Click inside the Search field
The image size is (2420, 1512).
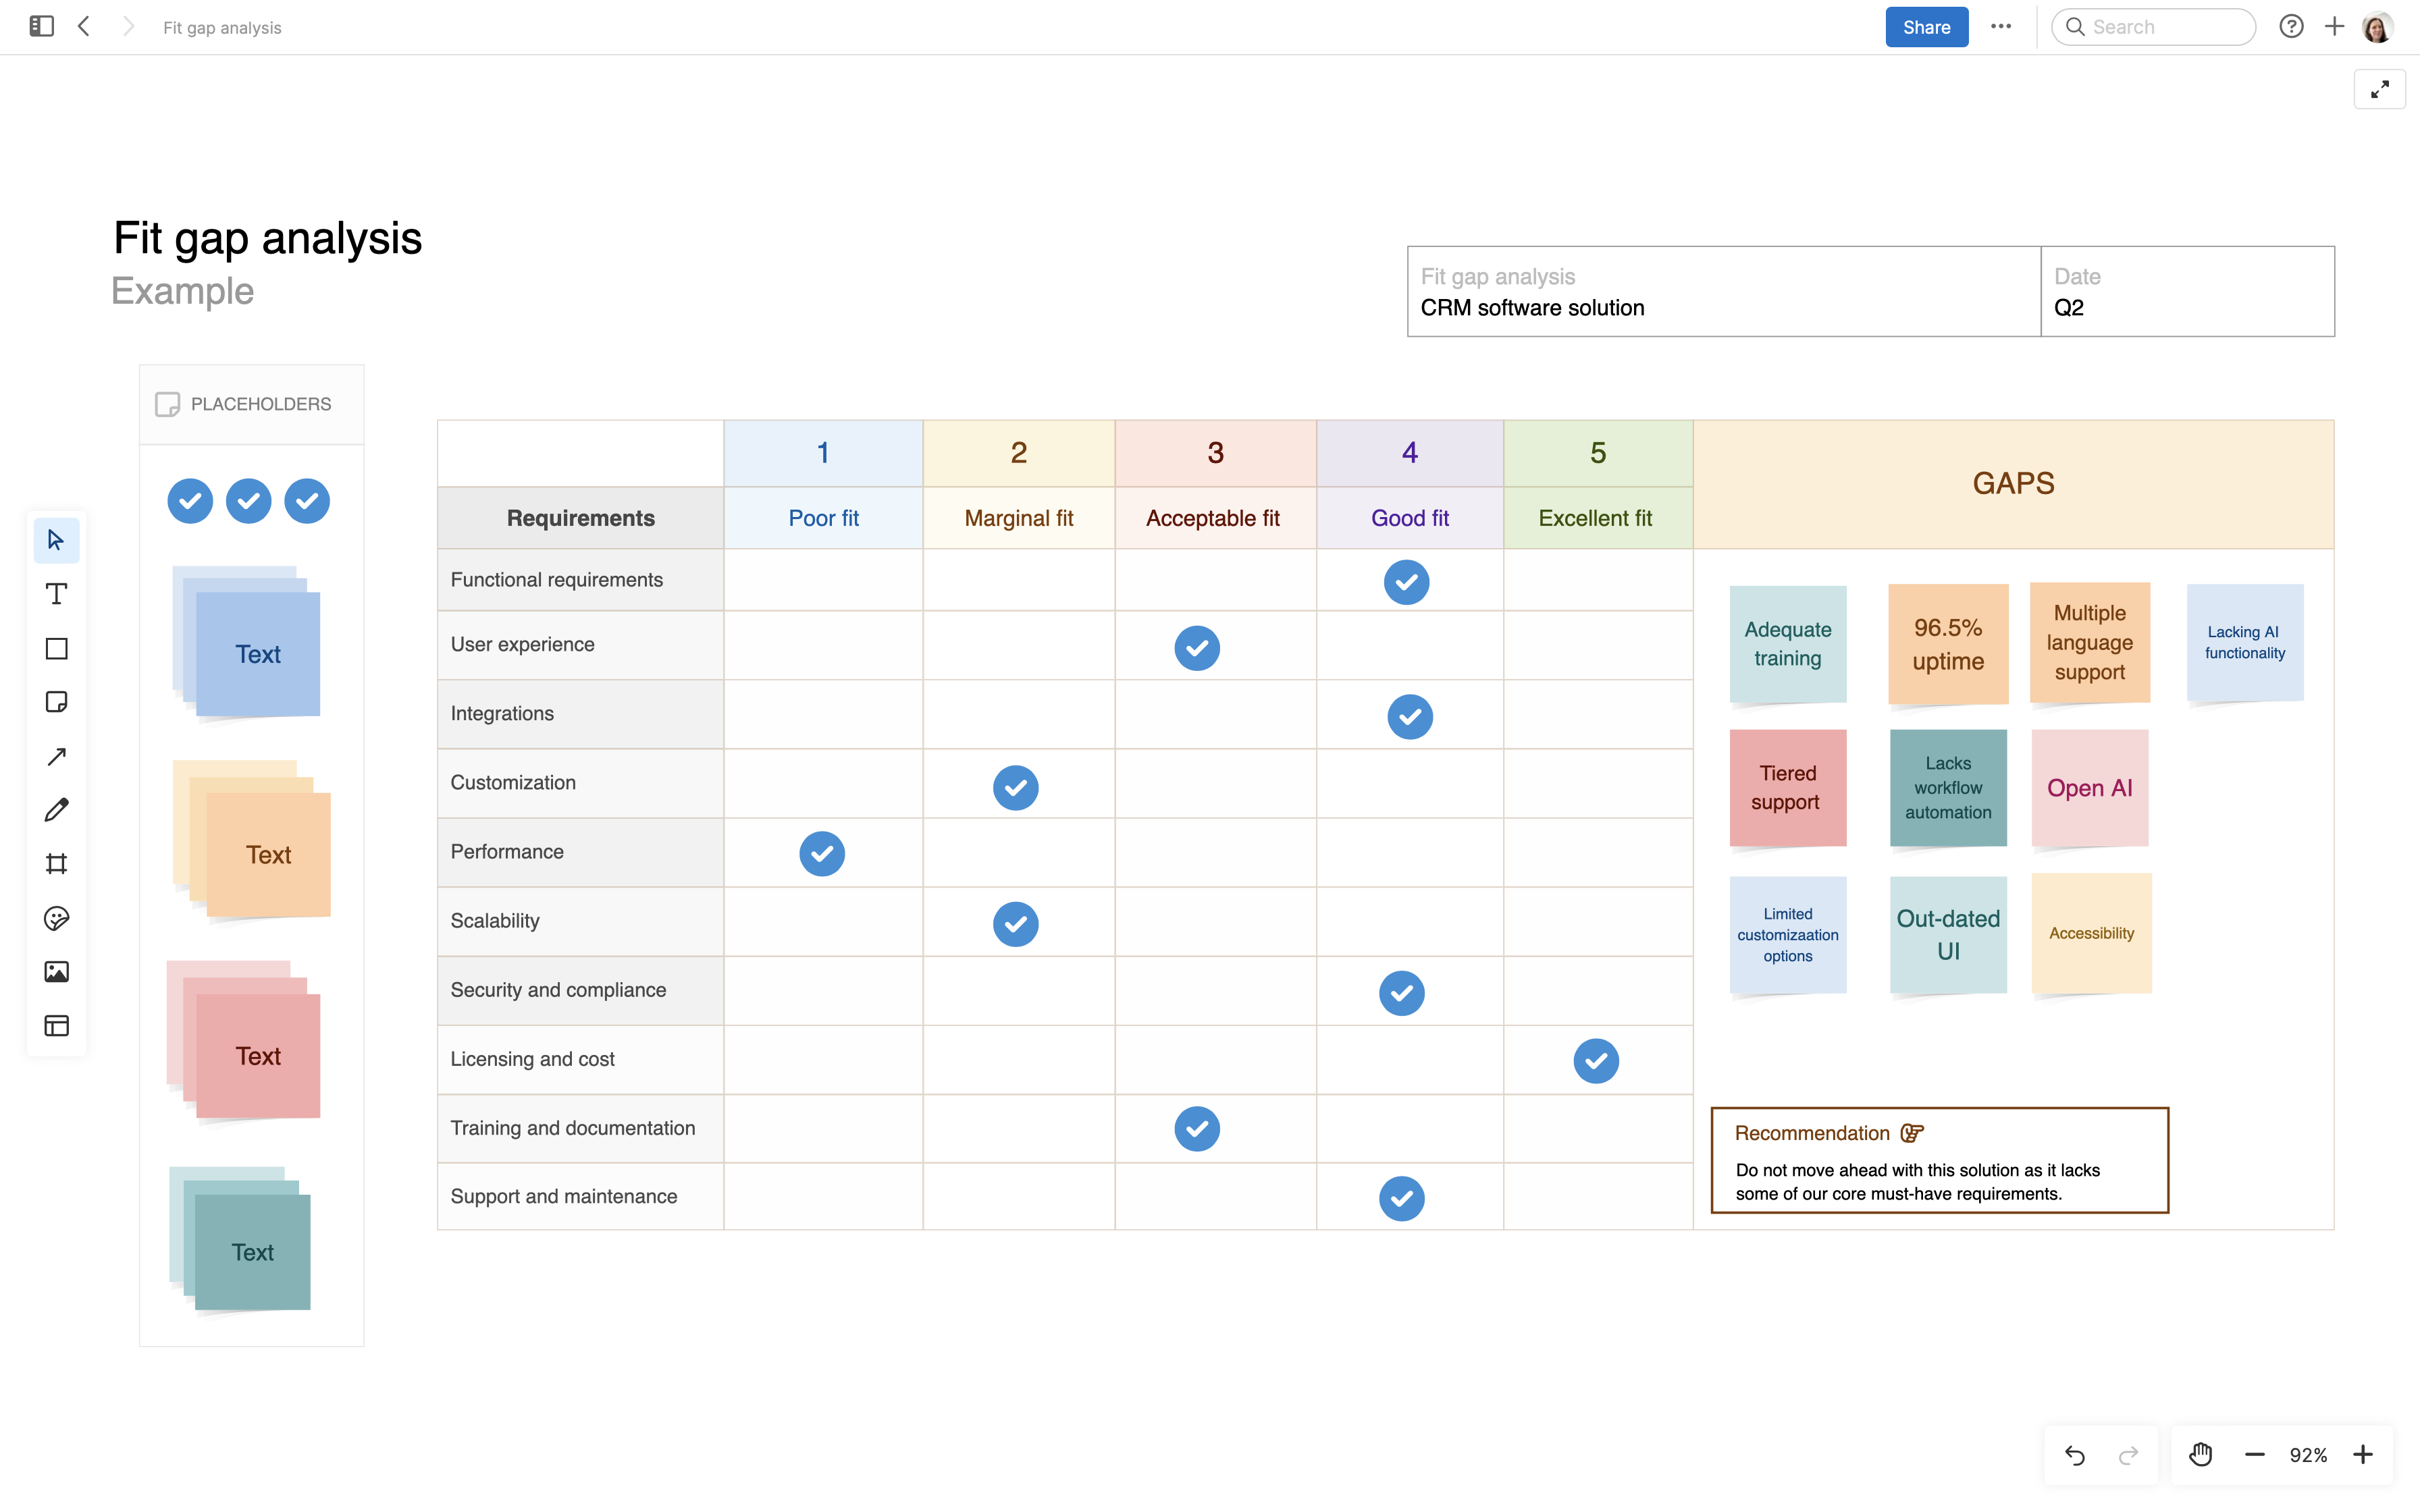(x=2152, y=26)
